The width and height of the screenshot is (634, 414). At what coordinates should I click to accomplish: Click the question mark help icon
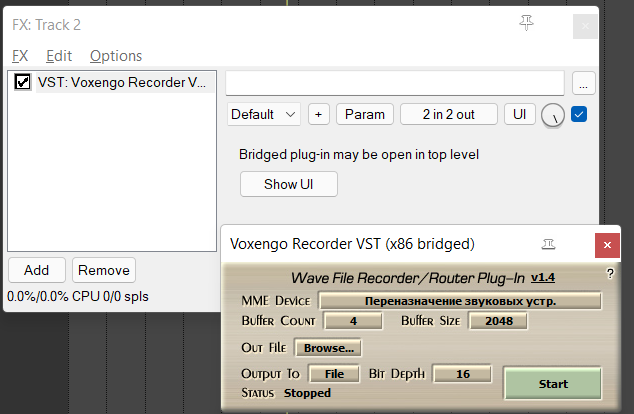610,273
